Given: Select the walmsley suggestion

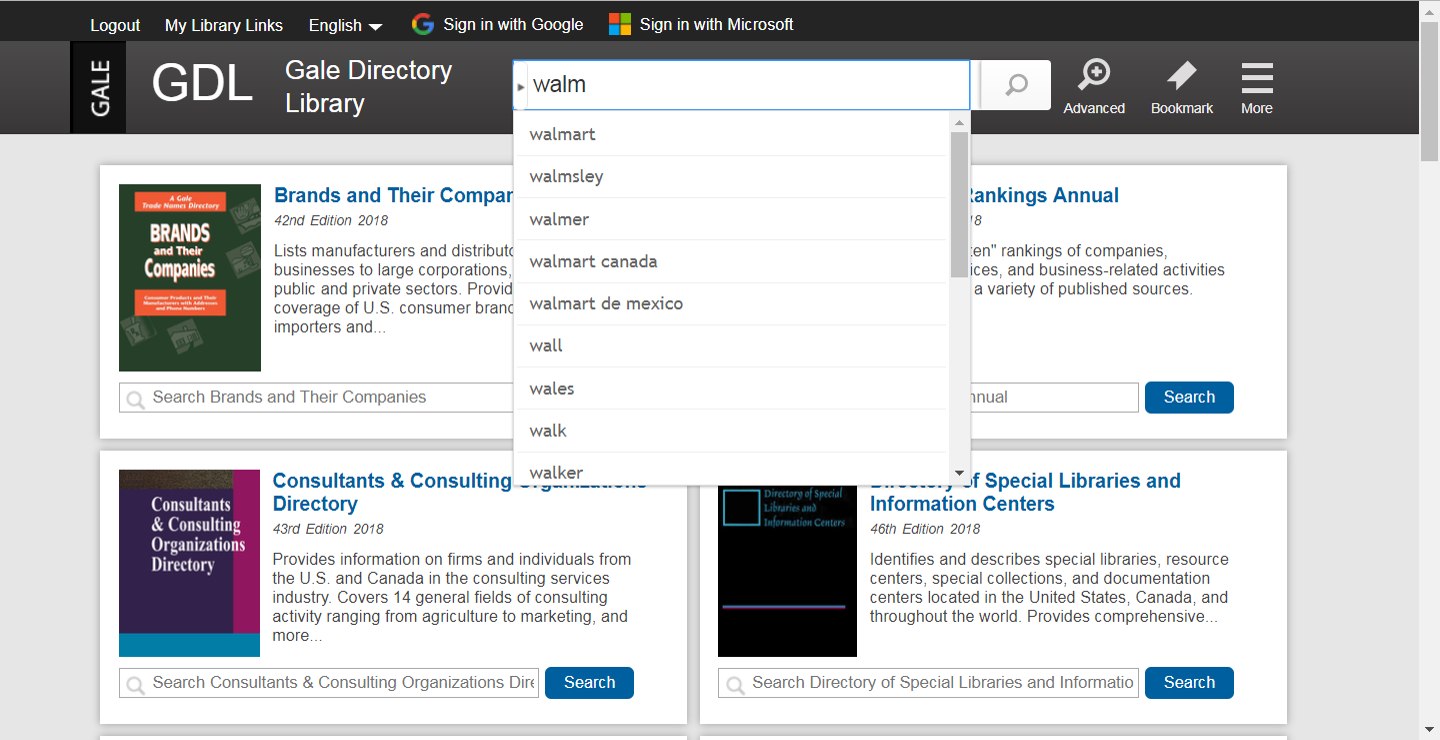Looking at the screenshot, I should click(730, 176).
